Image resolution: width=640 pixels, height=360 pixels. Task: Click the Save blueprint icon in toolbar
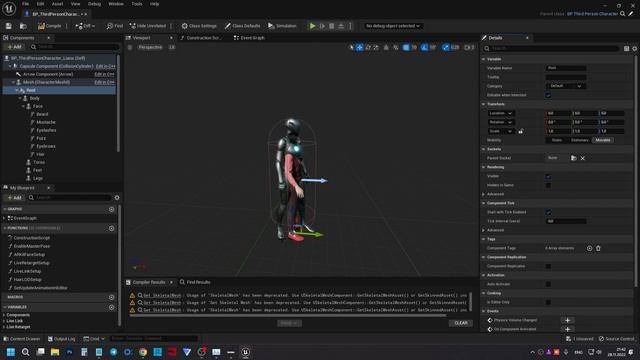[x=9, y=26]
